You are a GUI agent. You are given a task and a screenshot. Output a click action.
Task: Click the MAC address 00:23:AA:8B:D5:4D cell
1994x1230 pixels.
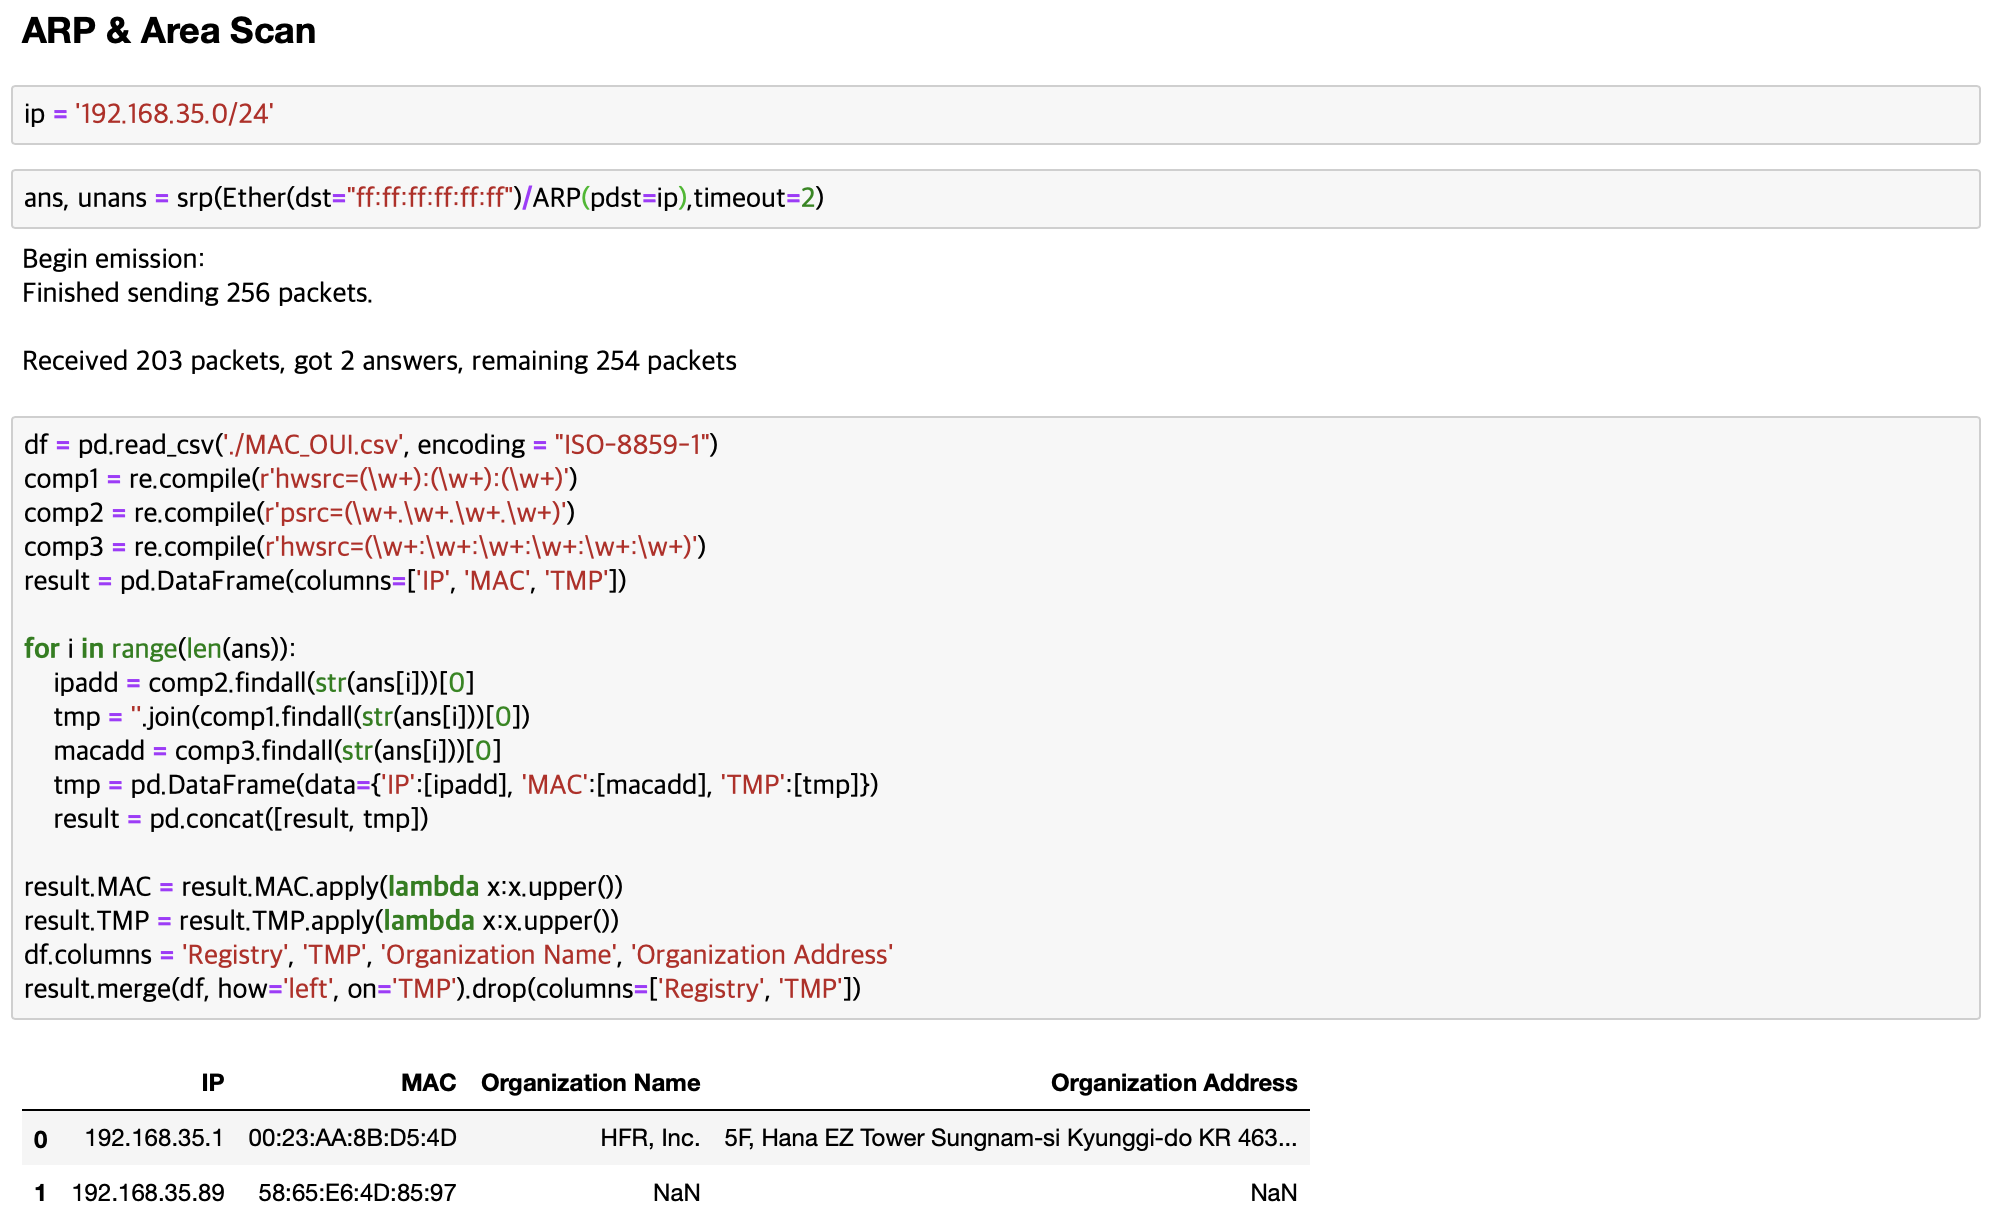352,1138
